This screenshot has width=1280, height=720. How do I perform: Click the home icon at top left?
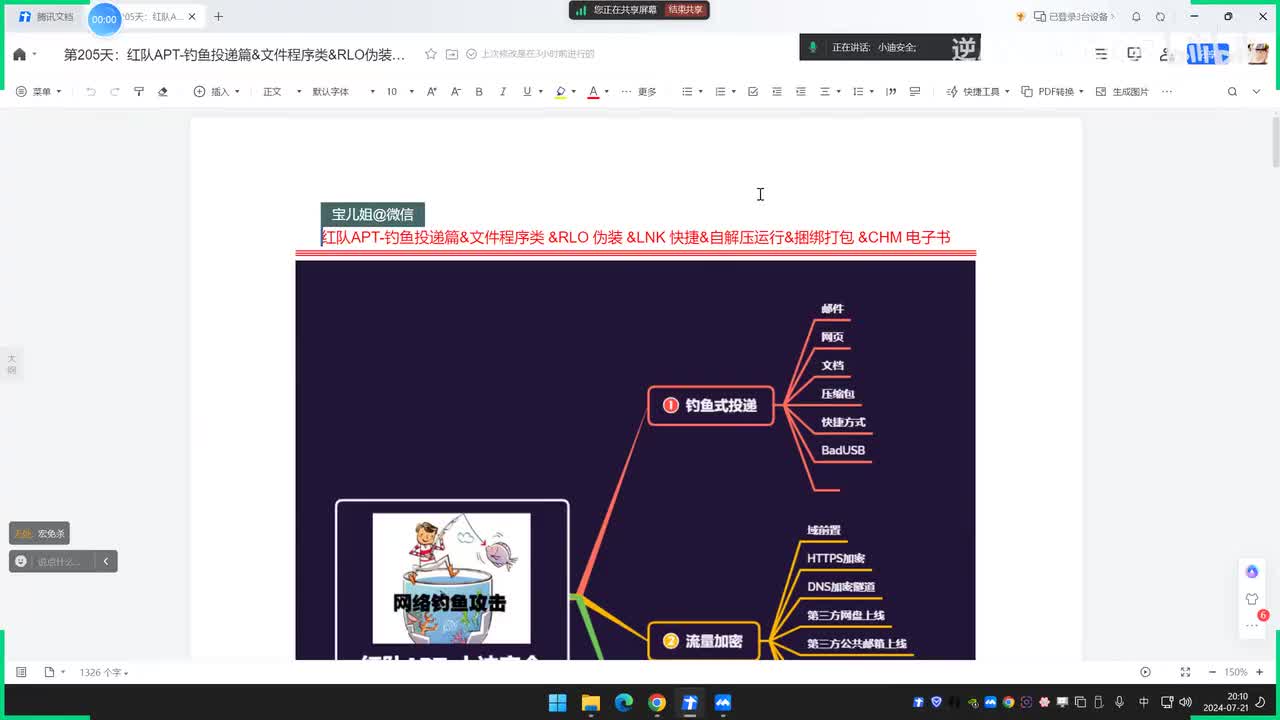pos(19,54)
